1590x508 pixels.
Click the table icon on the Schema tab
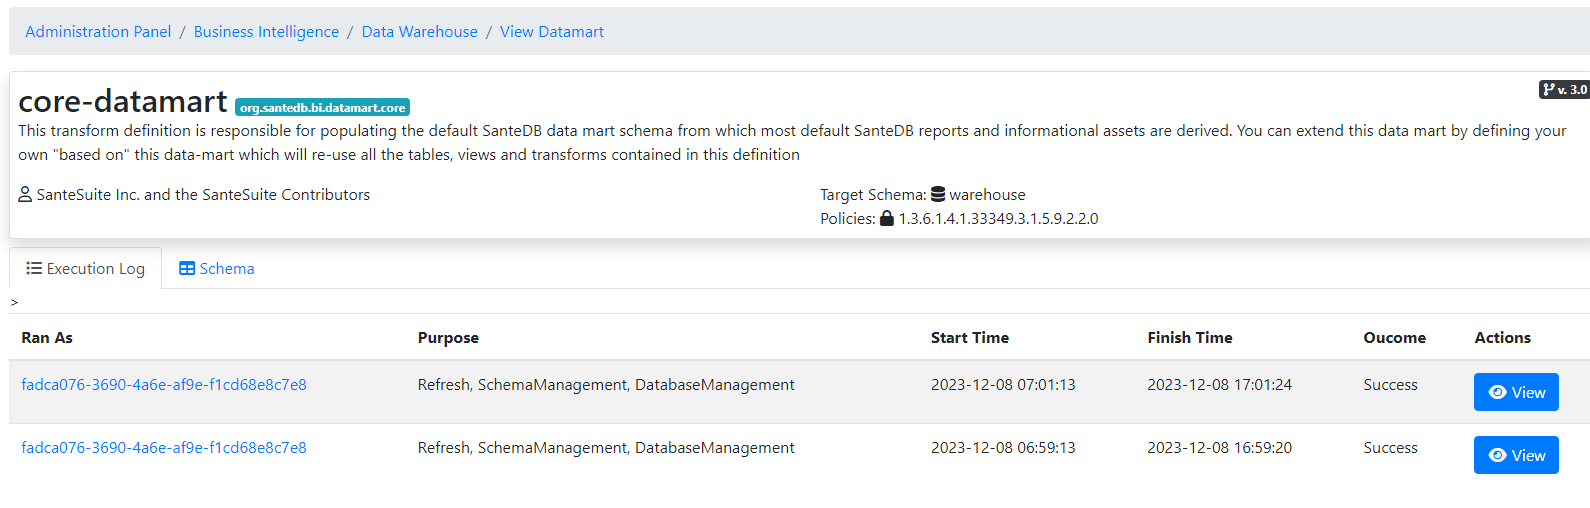point(187,269)
